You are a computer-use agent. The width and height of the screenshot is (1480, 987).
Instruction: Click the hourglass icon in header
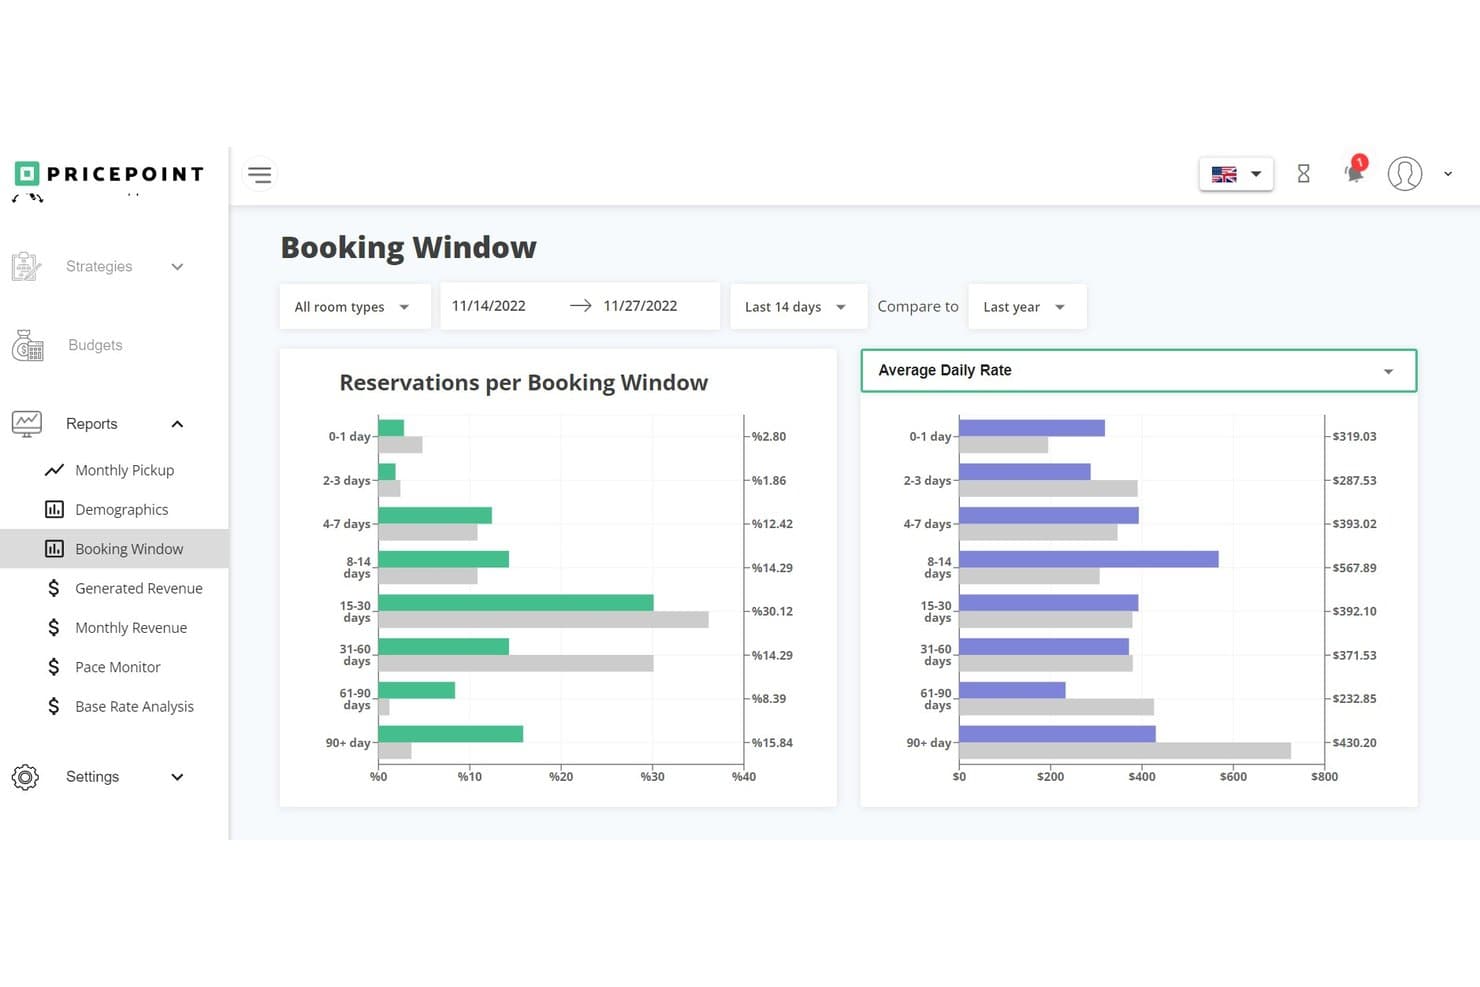tap(1303, 174)
